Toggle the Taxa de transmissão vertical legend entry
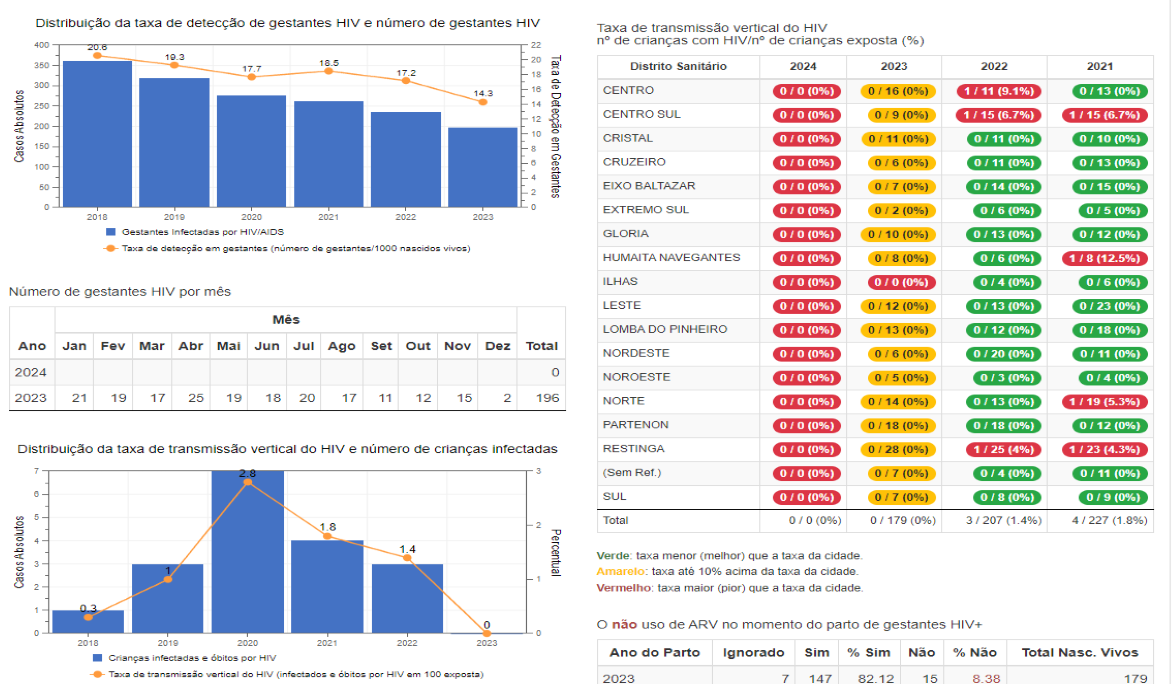This screenshot has height=684, width=1175. pyautogui.click(x=288, y=674)
